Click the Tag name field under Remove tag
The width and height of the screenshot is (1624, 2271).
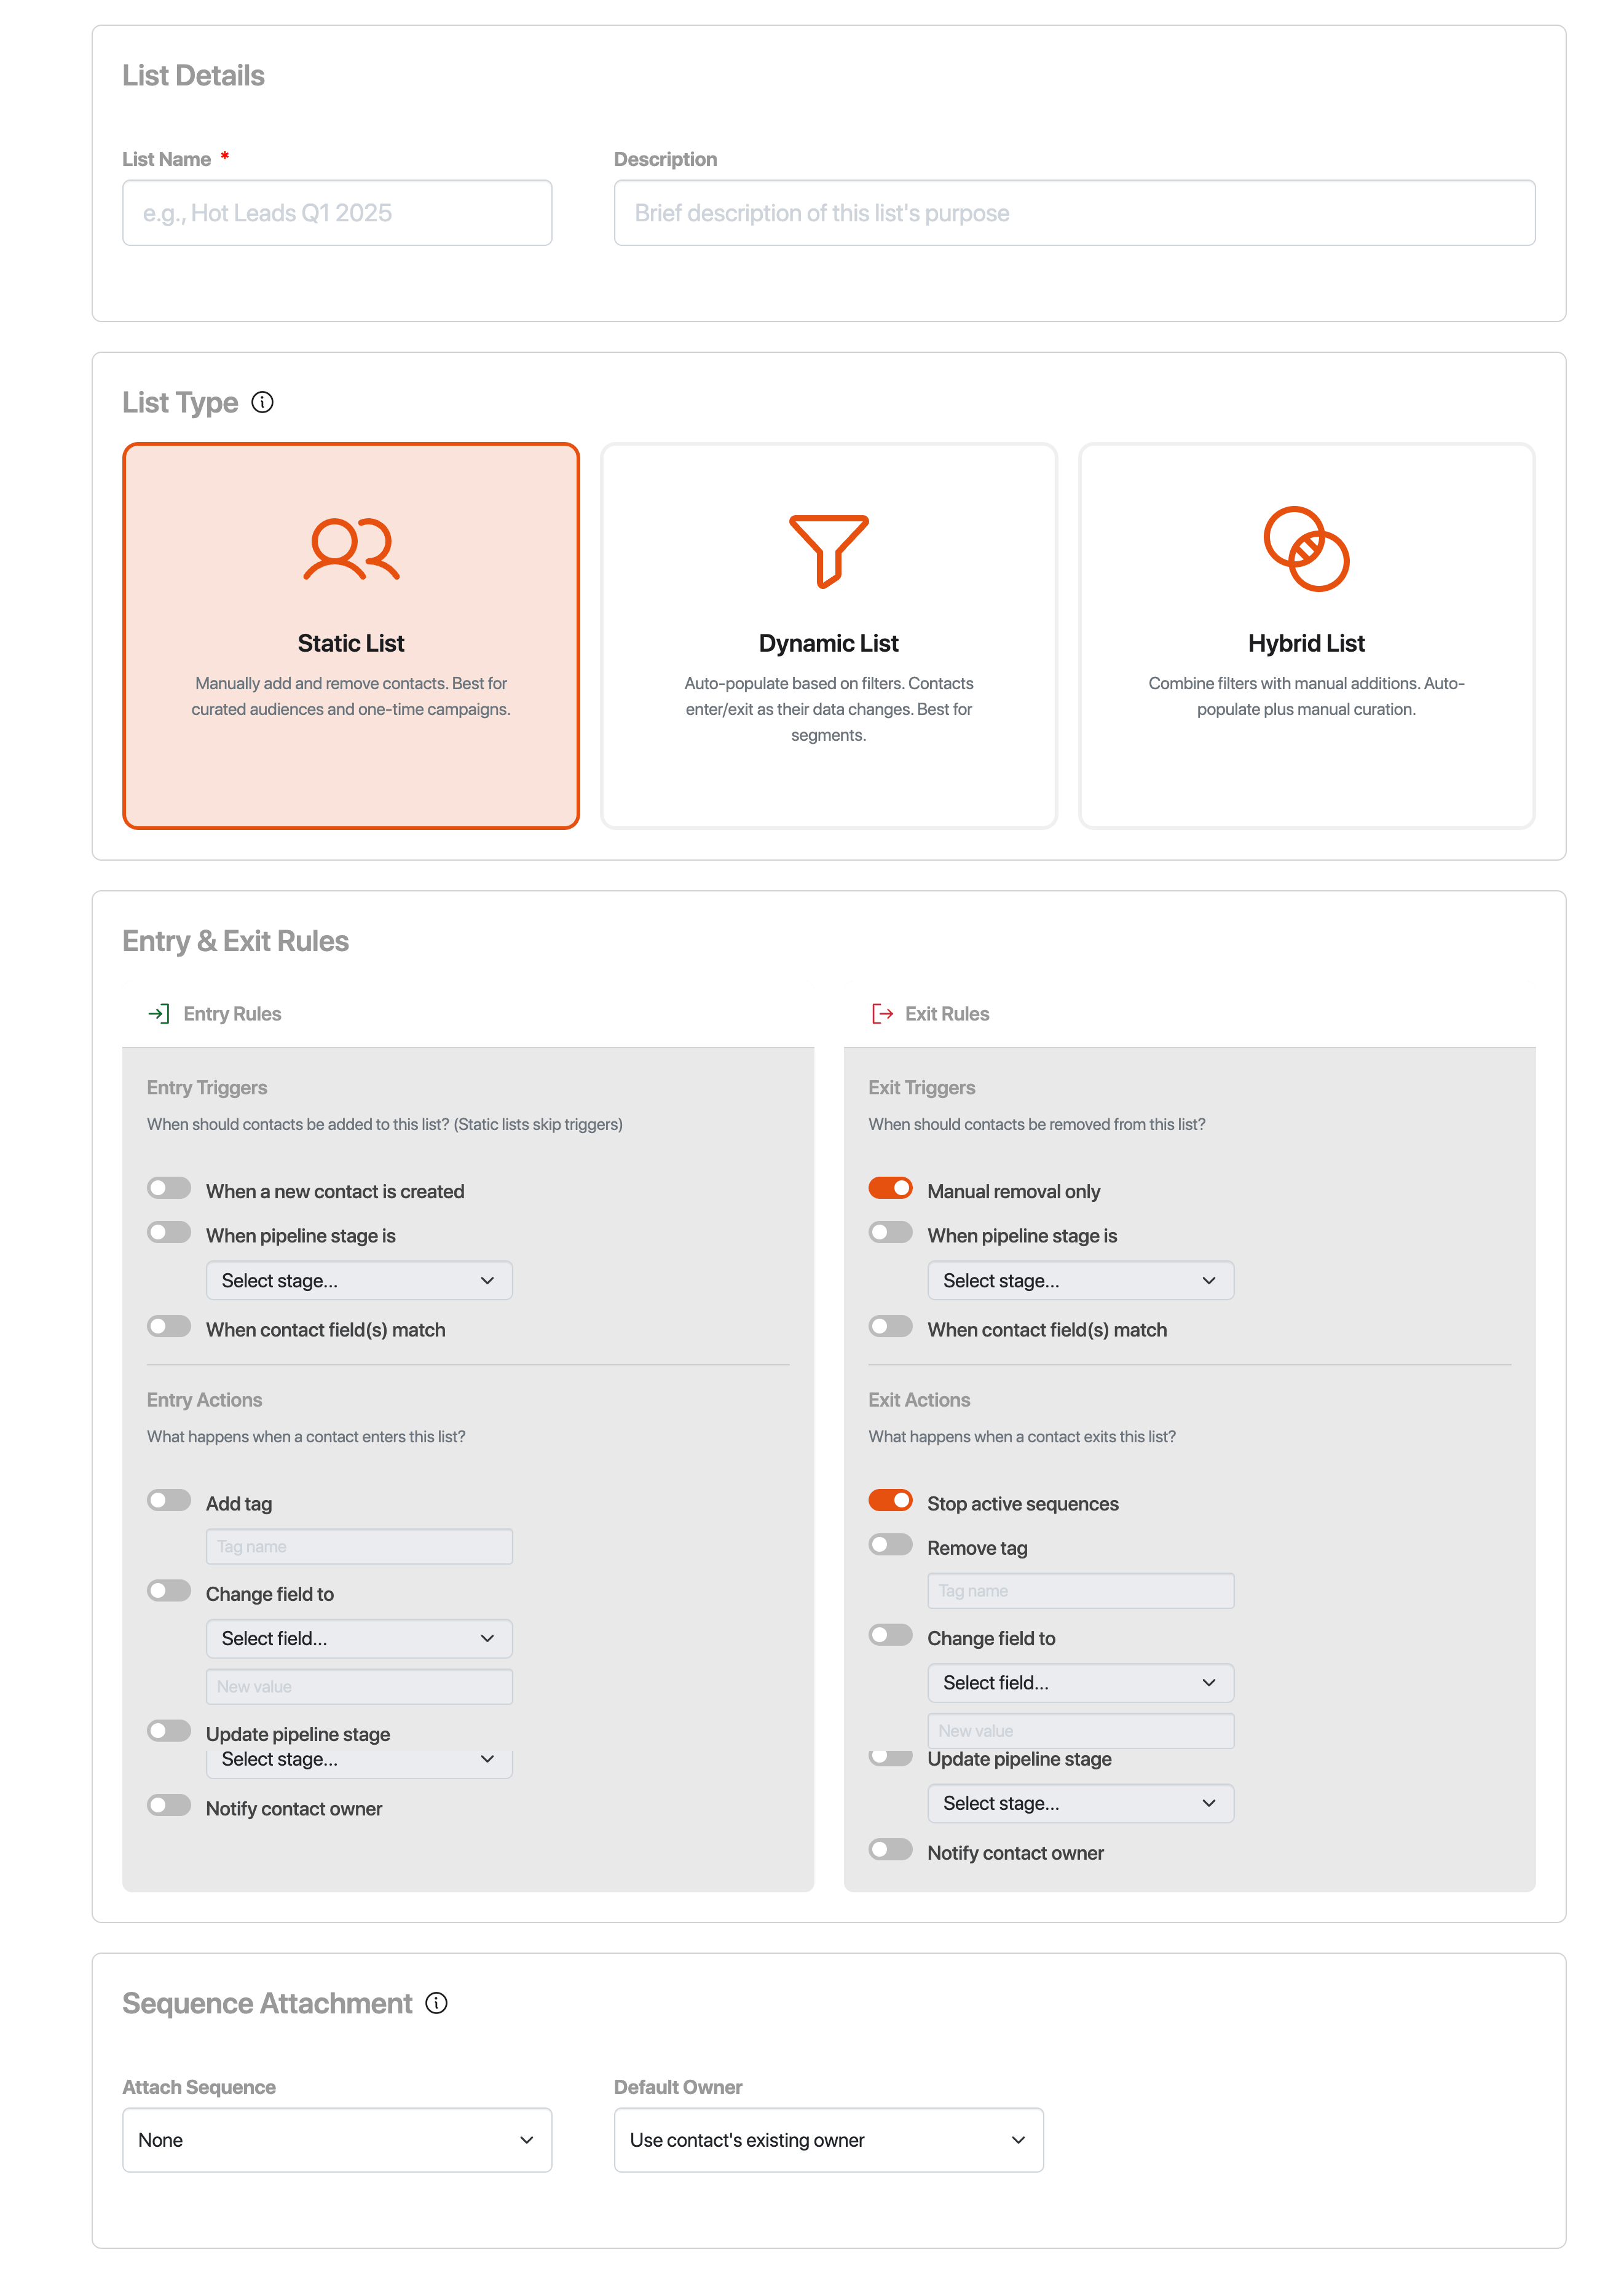[1081, 1590]
